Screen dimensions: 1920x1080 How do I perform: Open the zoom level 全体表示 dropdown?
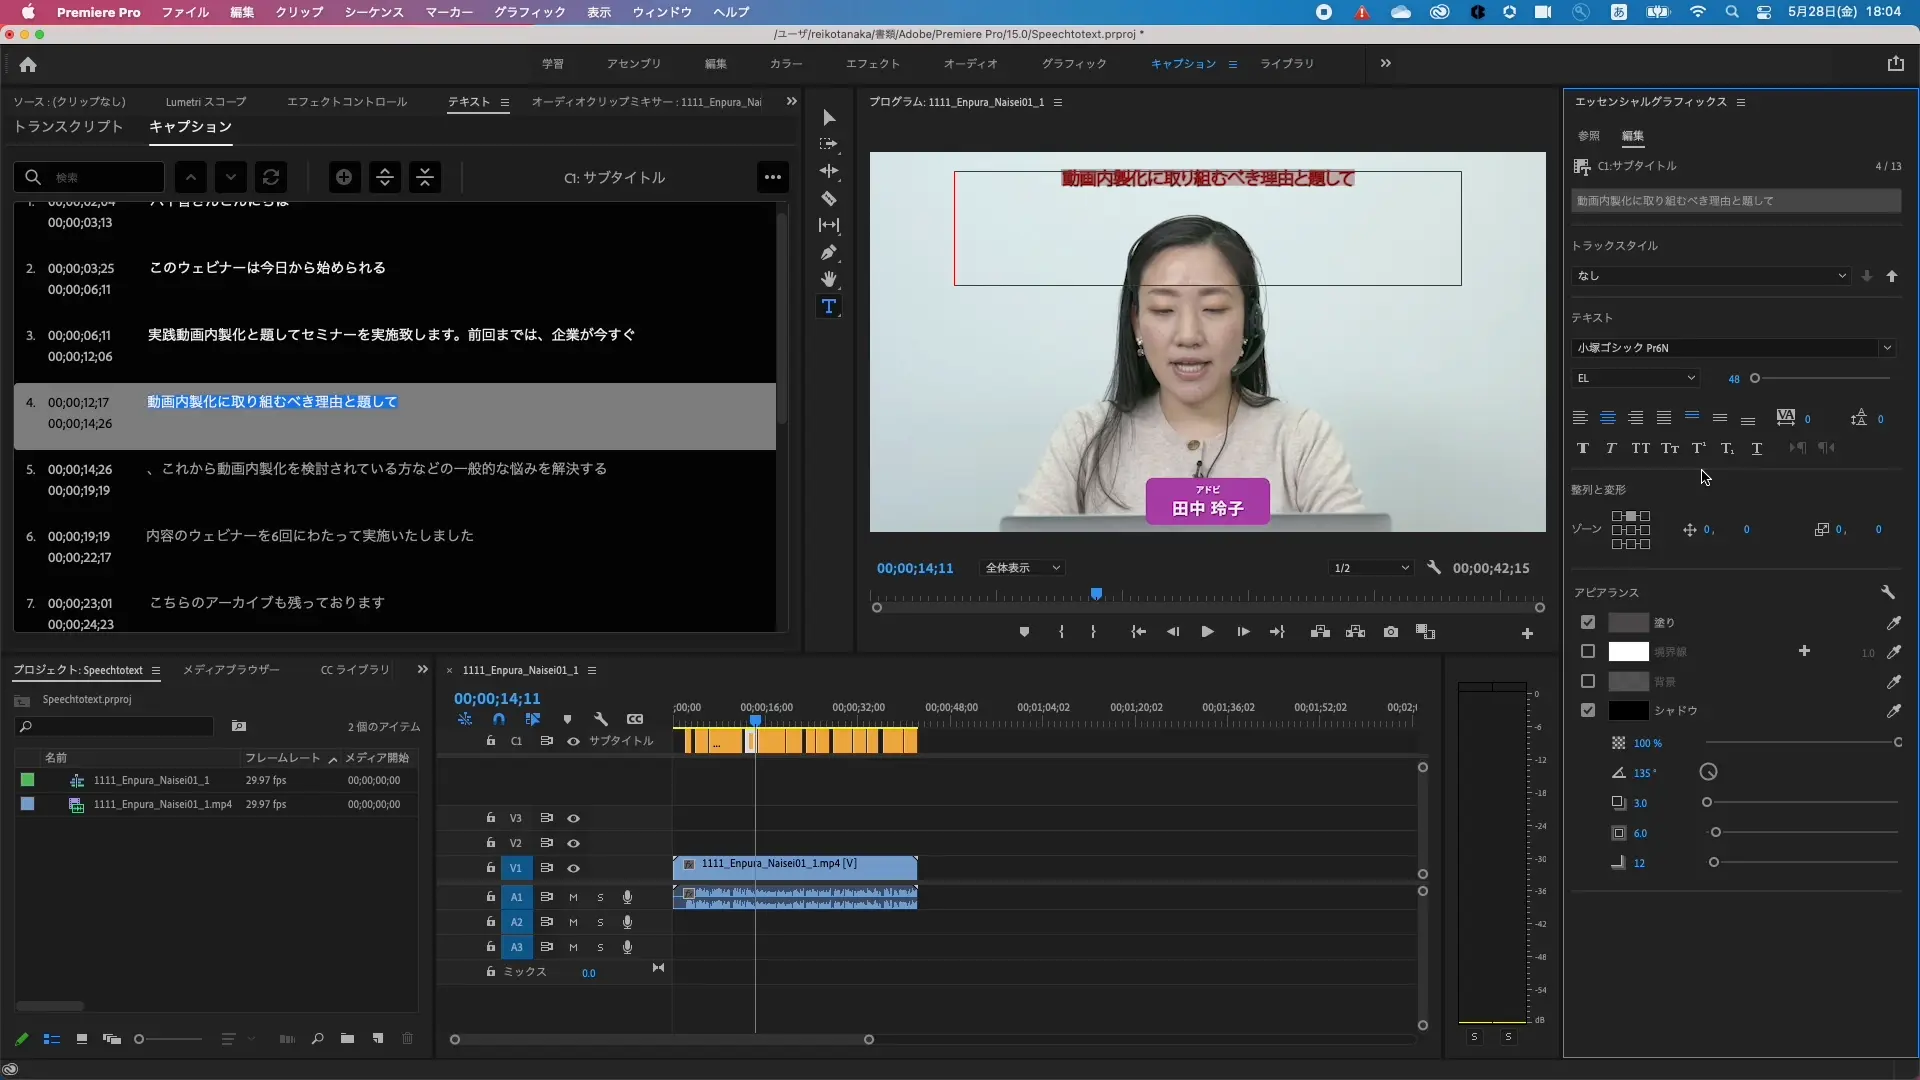pyautogui.click(x=1022, y=568)
